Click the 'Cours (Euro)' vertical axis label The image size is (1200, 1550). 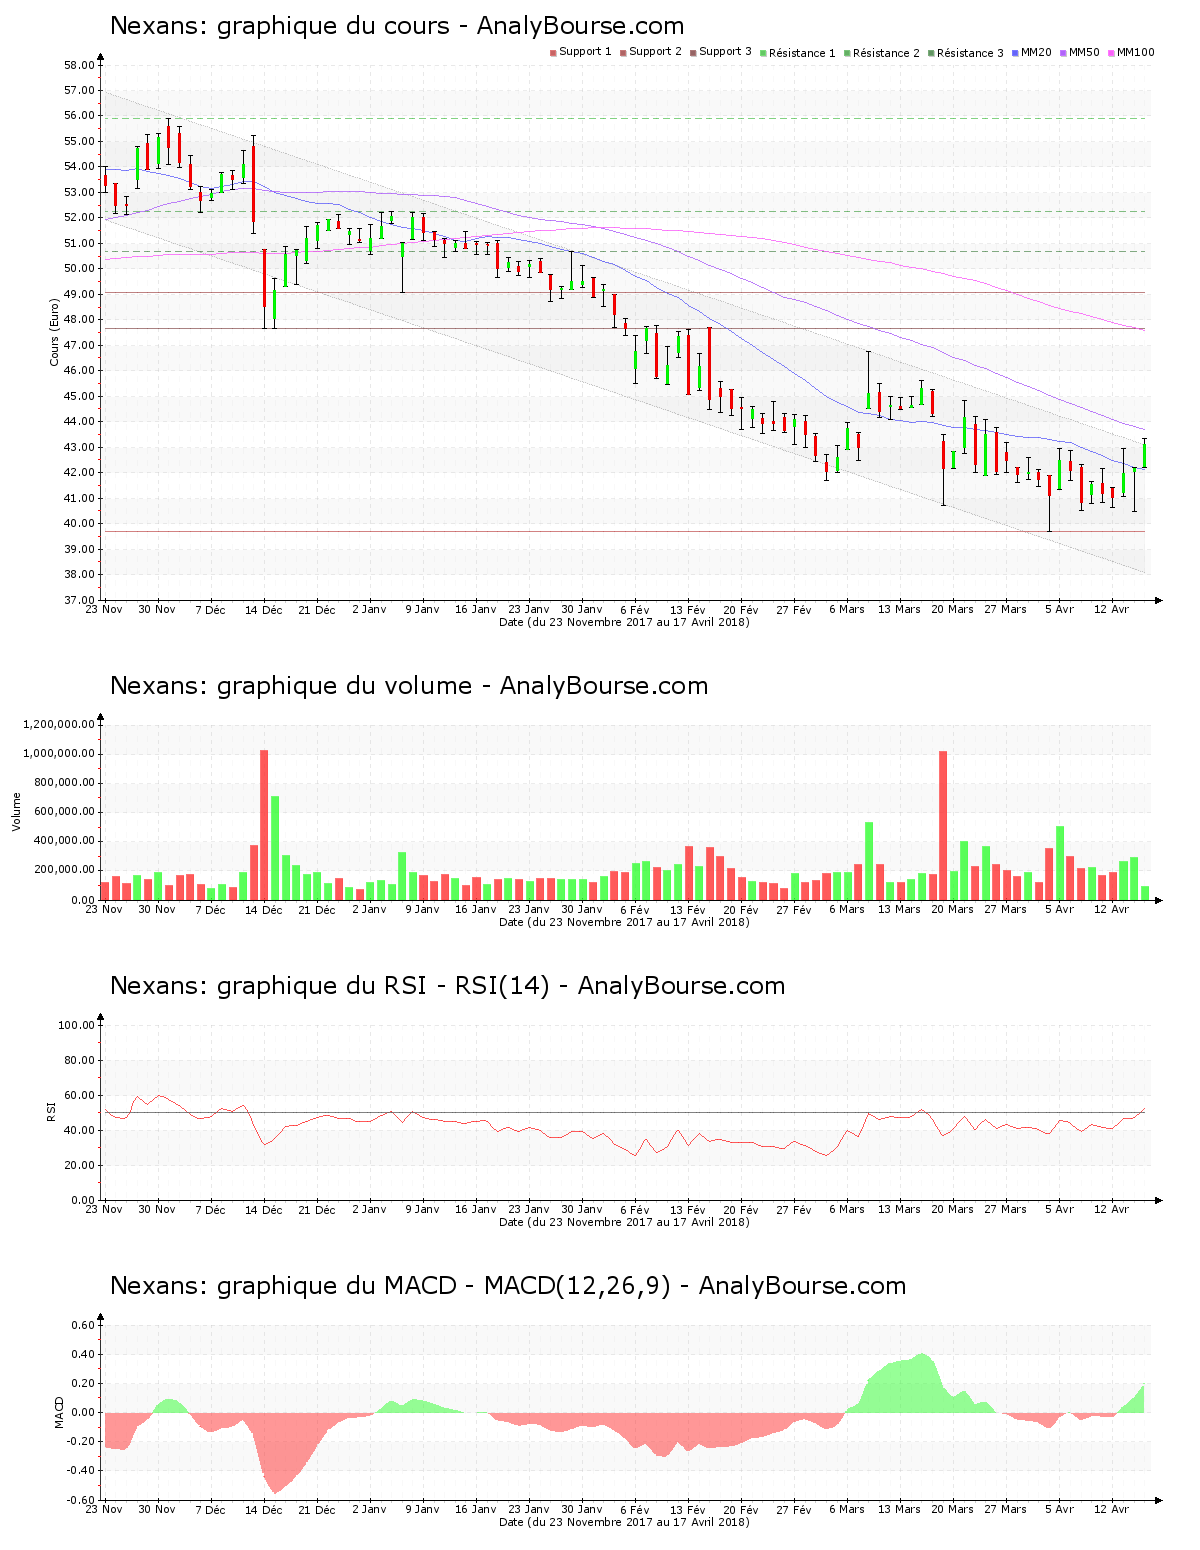pos(54,332)
